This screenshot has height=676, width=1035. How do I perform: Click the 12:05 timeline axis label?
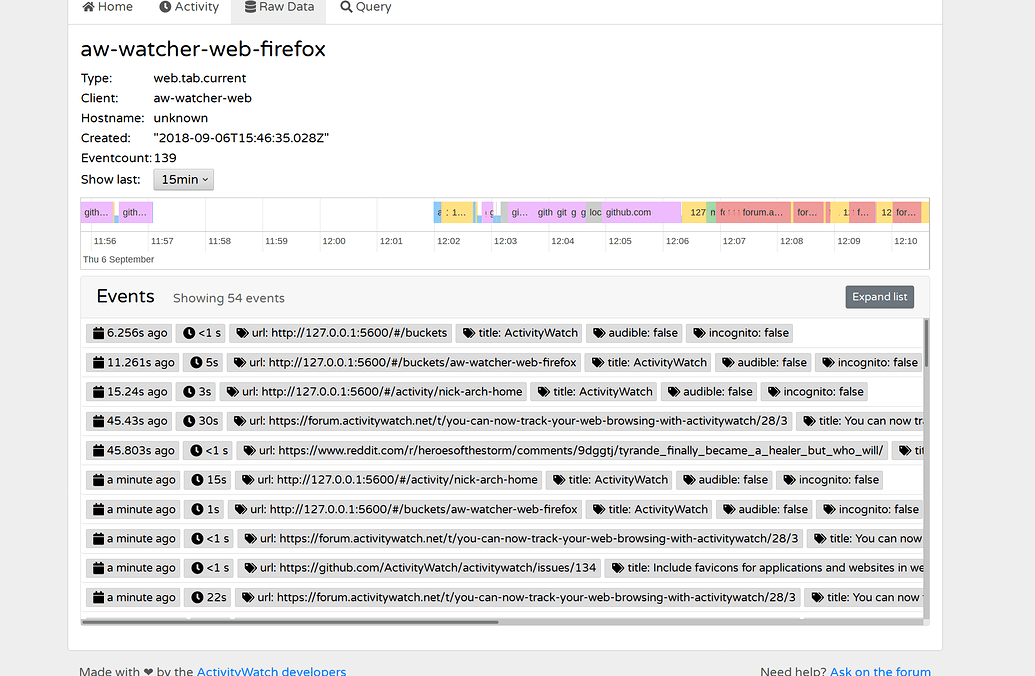click(x=620, y=241)
